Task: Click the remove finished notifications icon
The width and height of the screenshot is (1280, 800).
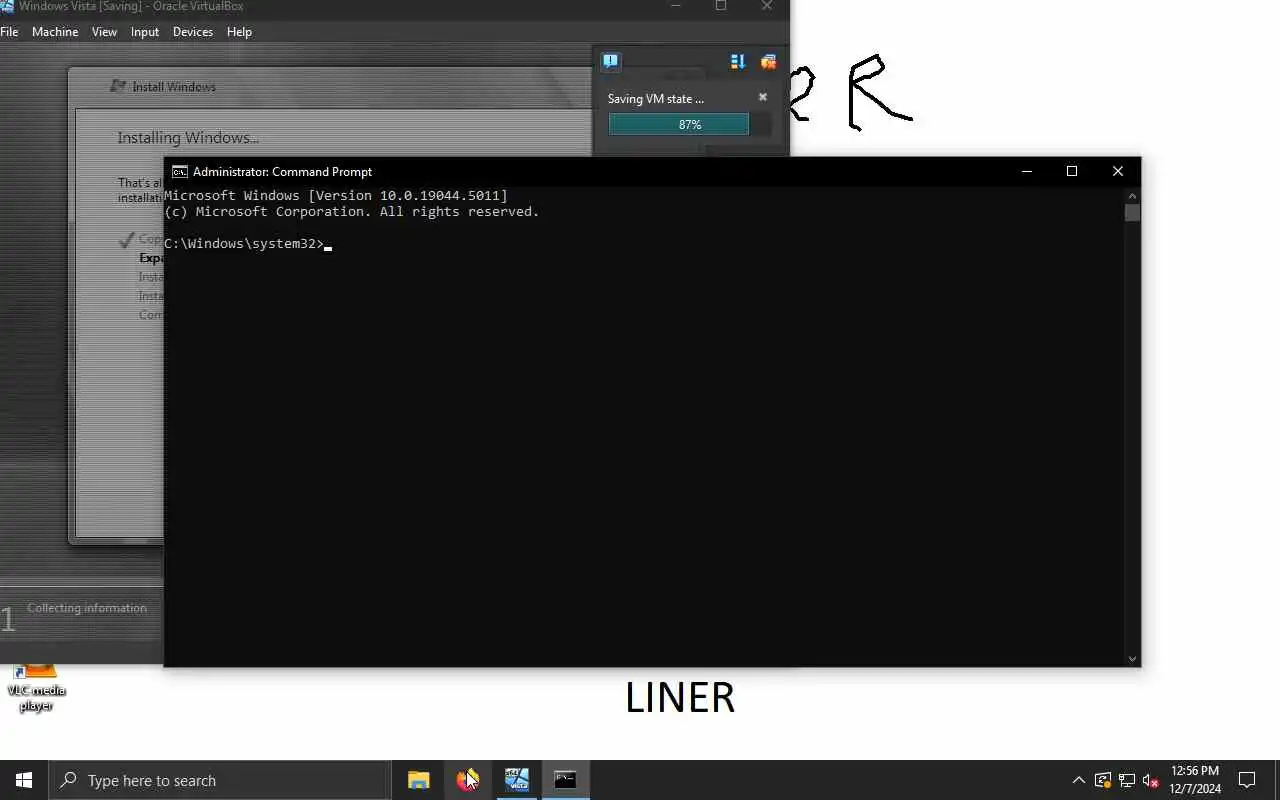Action: tap(768, 62)
